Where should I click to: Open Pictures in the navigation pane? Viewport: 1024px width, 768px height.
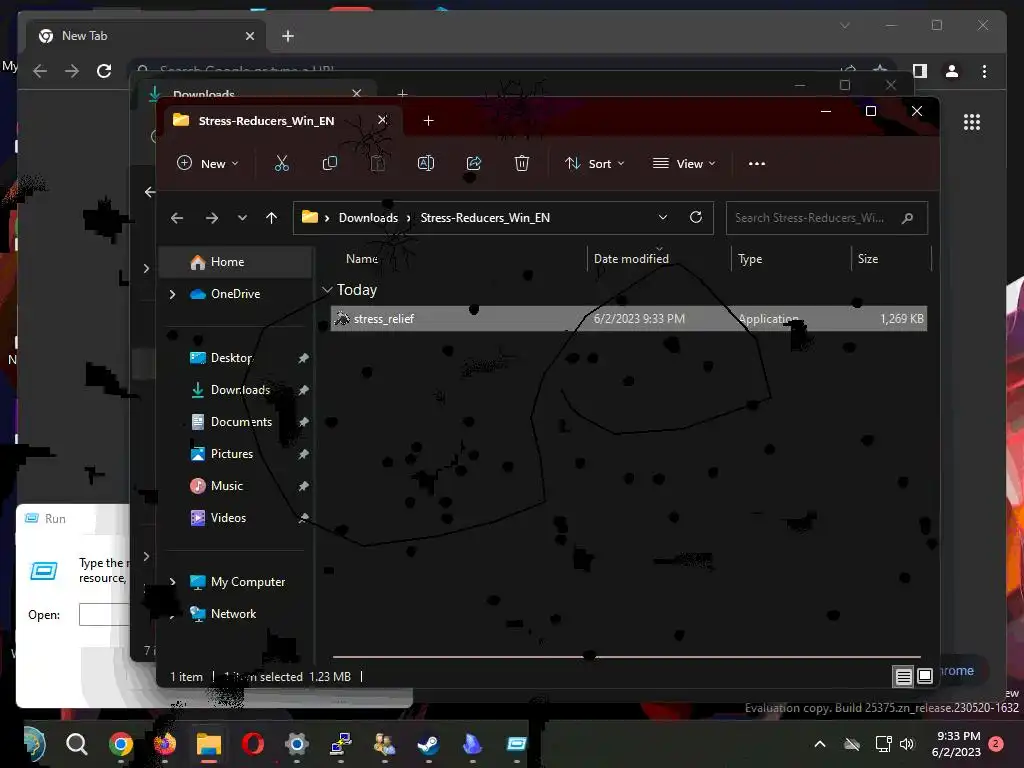point(231,454)
